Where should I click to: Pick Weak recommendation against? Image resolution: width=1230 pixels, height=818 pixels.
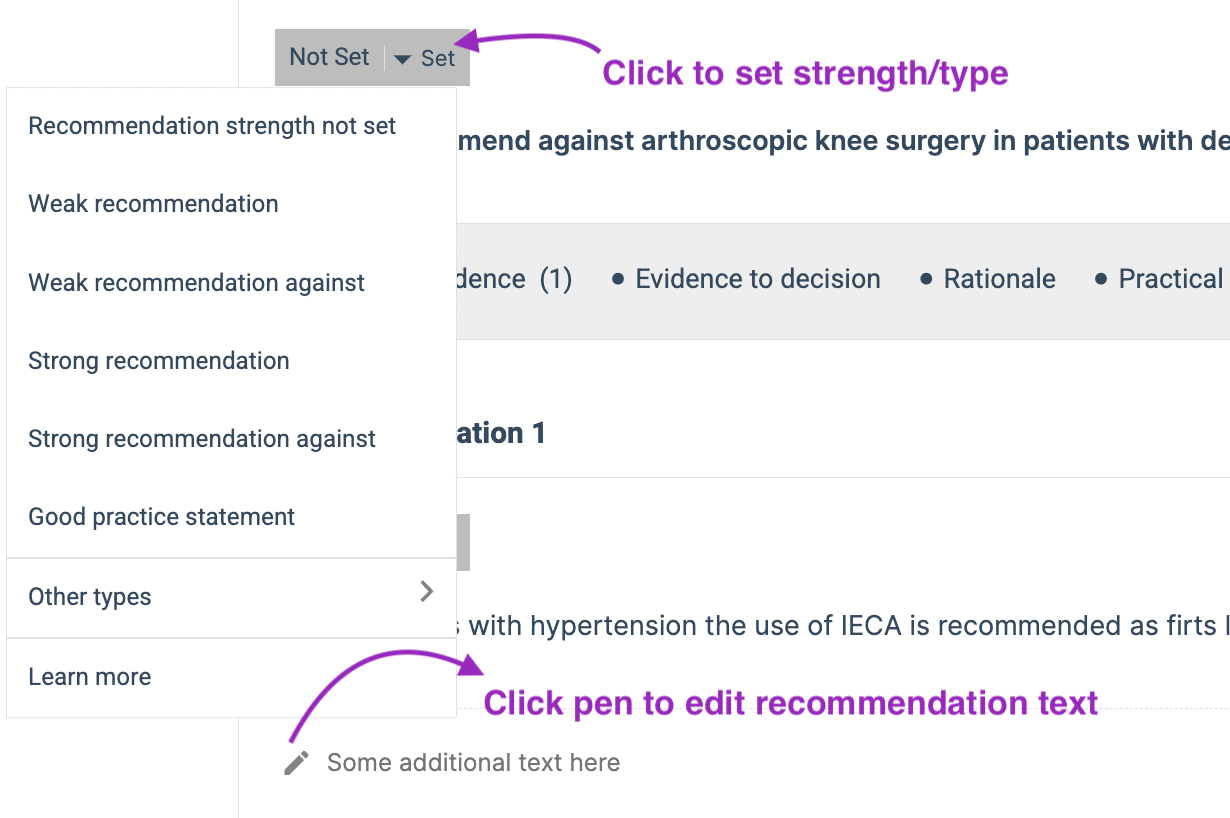click(x=231, y=283)
